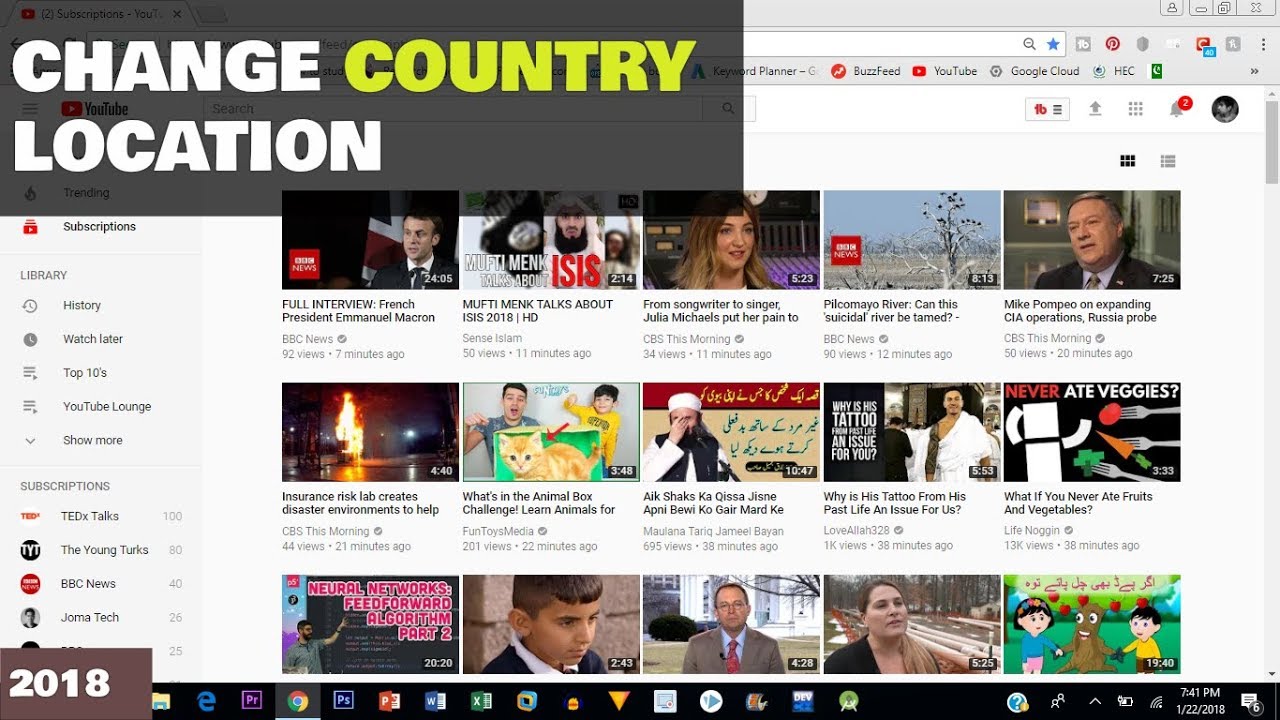
Task: Play the 'Why Is His Tattoo' video thumbnail
Action: (x=912, y=432)
